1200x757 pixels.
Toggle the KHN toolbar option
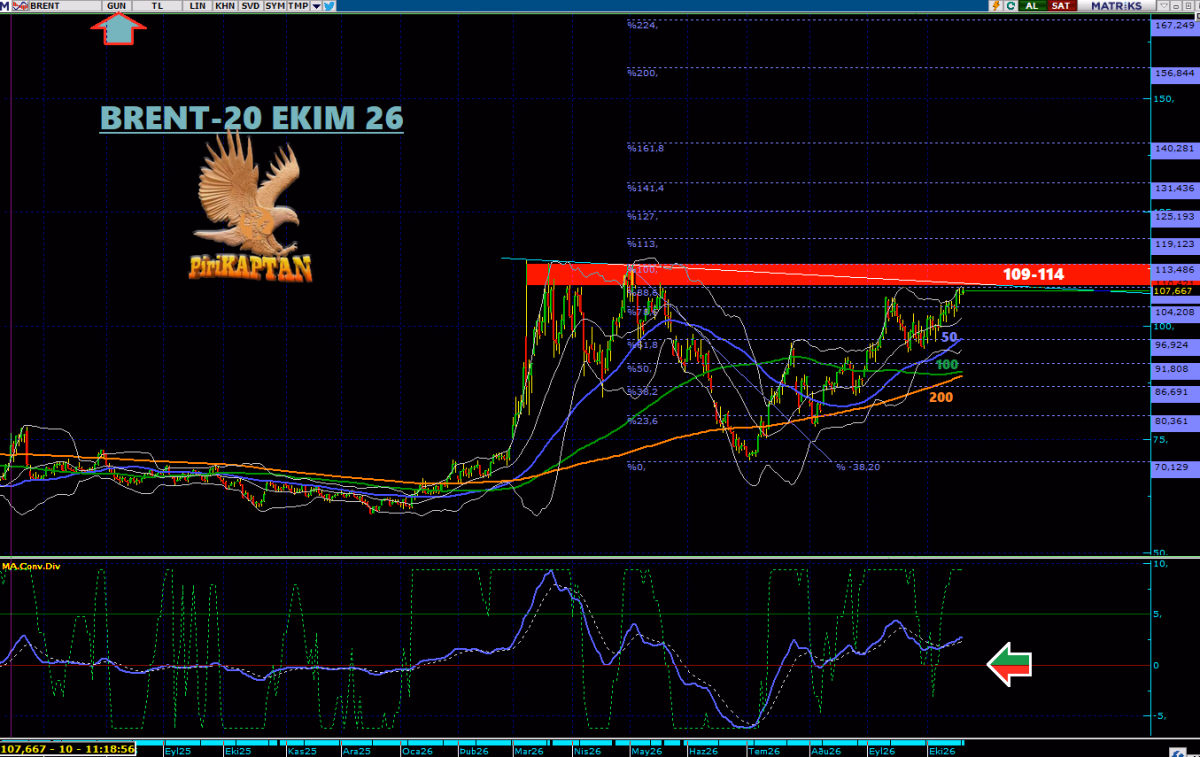(x=225, y=6)
